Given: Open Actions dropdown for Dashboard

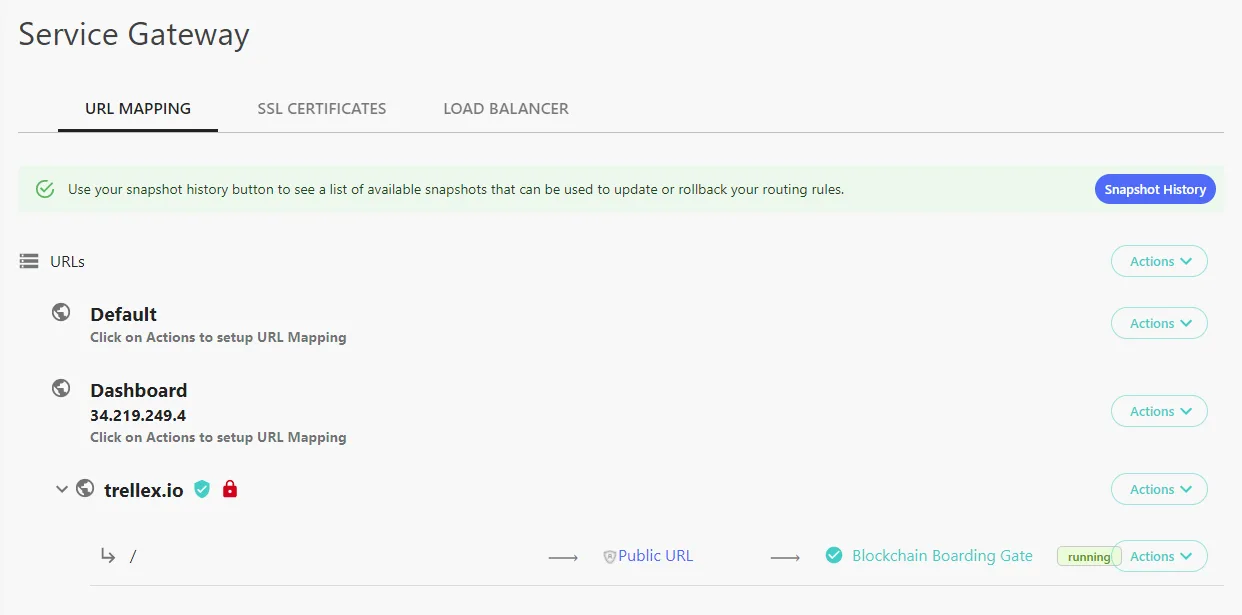Looking at the screenshot, I should tap(1159, 411).
